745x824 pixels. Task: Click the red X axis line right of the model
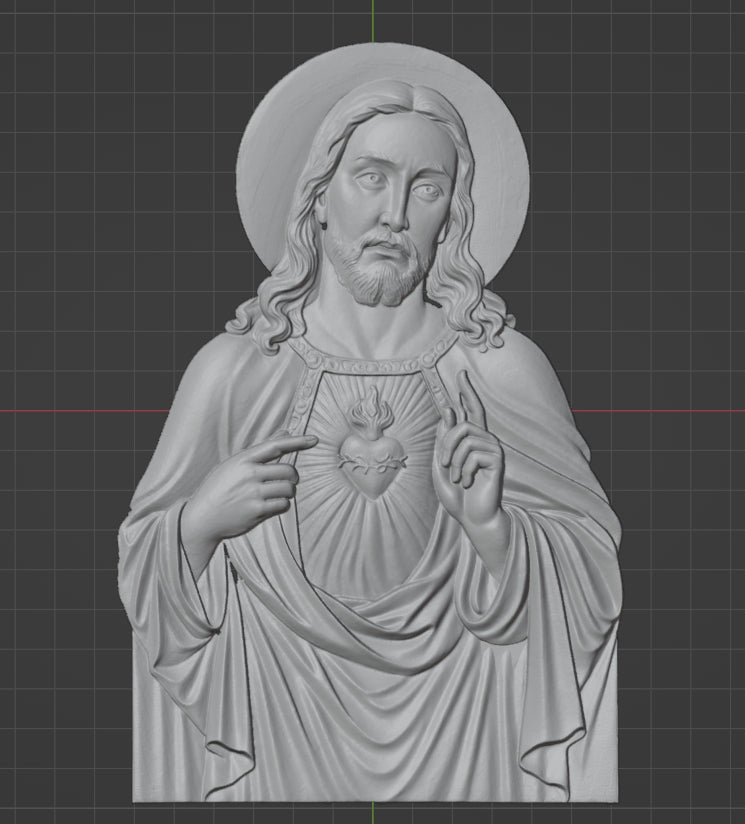coord(680,411)
